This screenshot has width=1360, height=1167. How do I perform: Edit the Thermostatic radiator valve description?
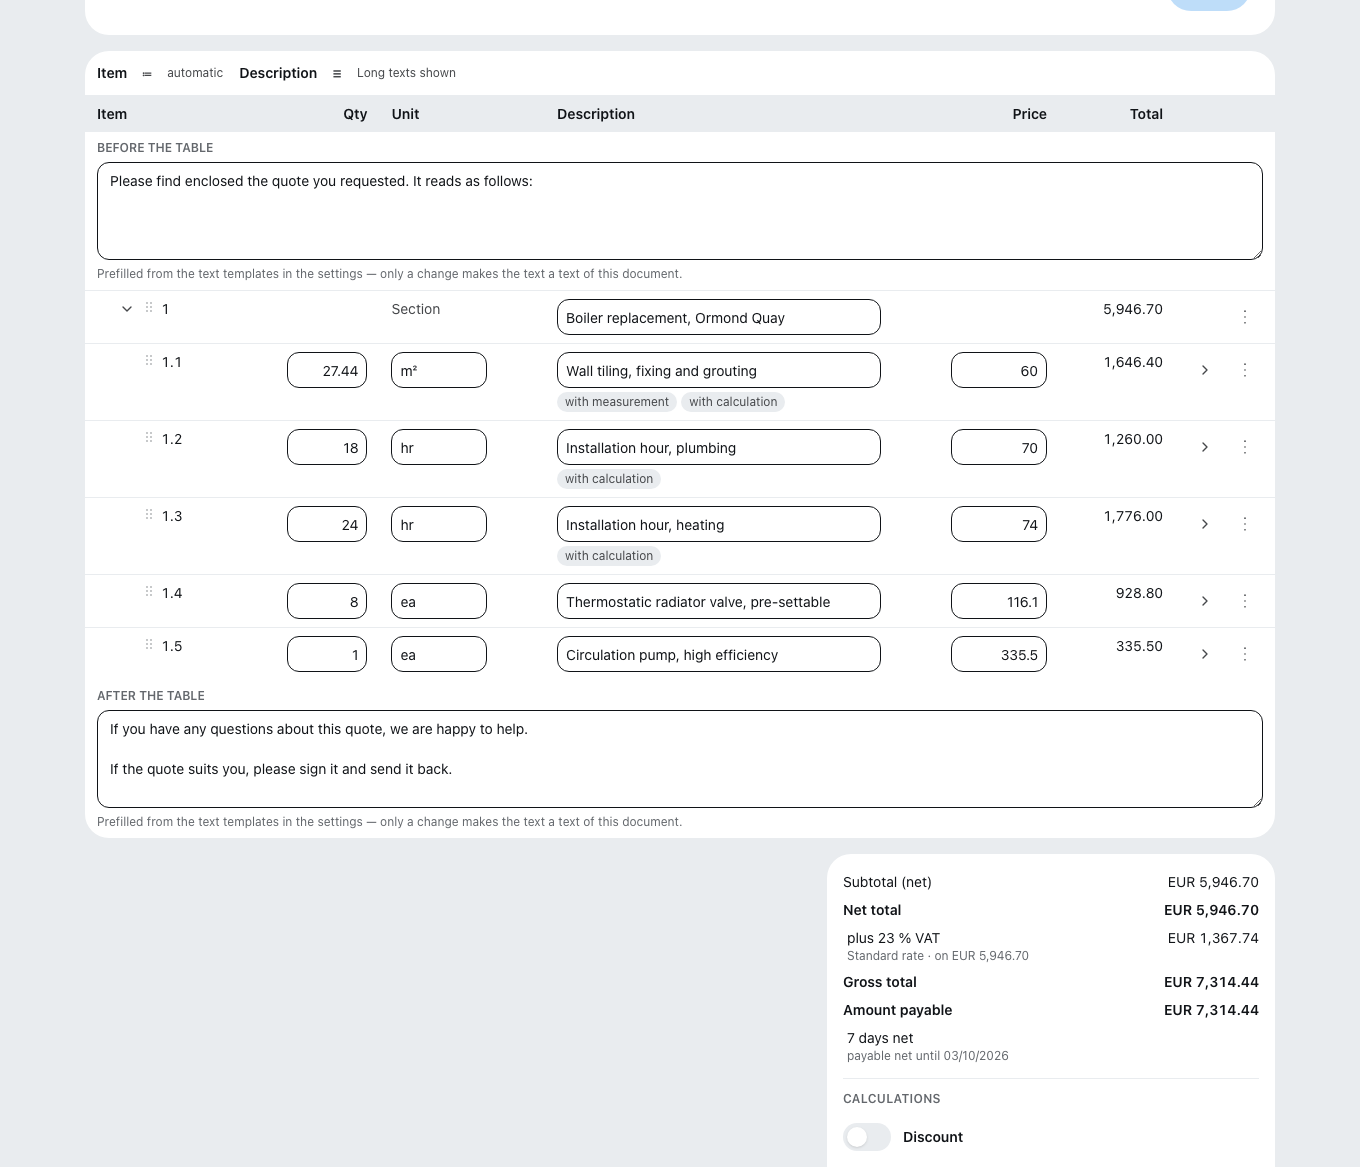point(719,601)
